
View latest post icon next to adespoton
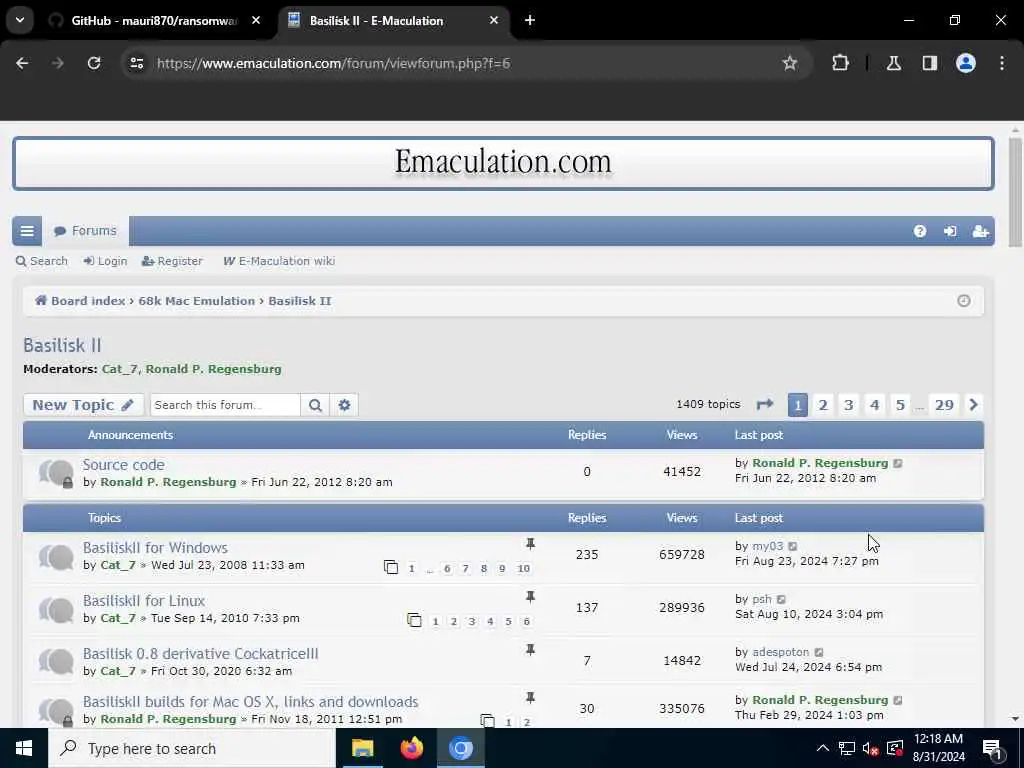point(819,652)
